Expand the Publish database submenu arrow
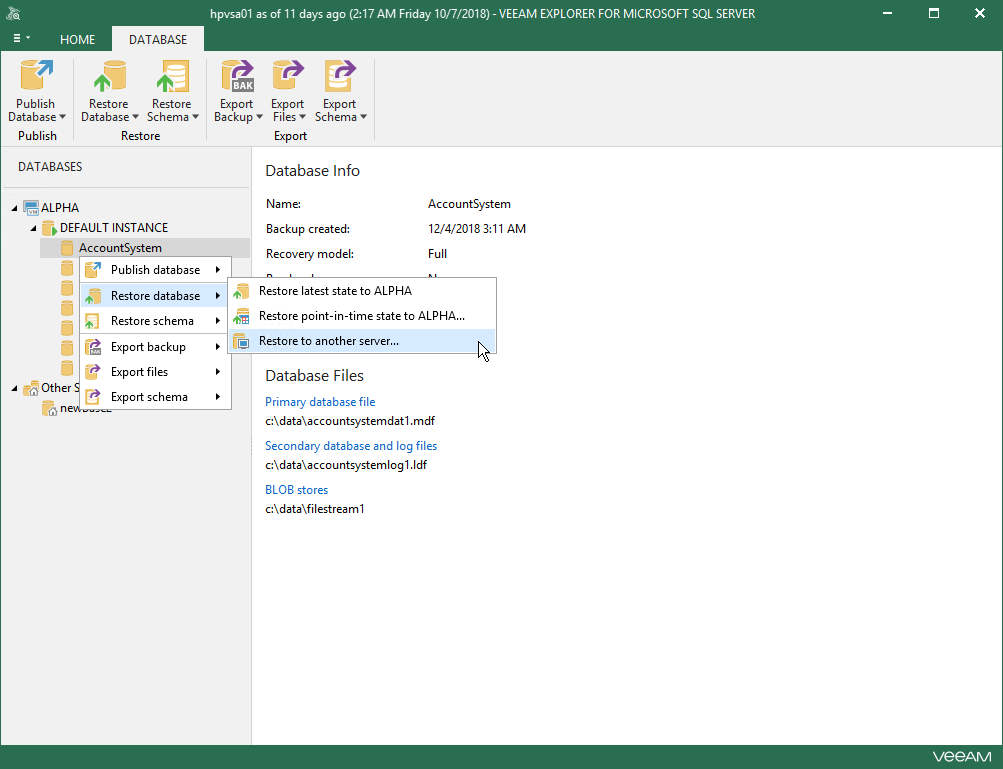Screen dimensions: 1003x769 pyautogui.click(x=218, y=270)
